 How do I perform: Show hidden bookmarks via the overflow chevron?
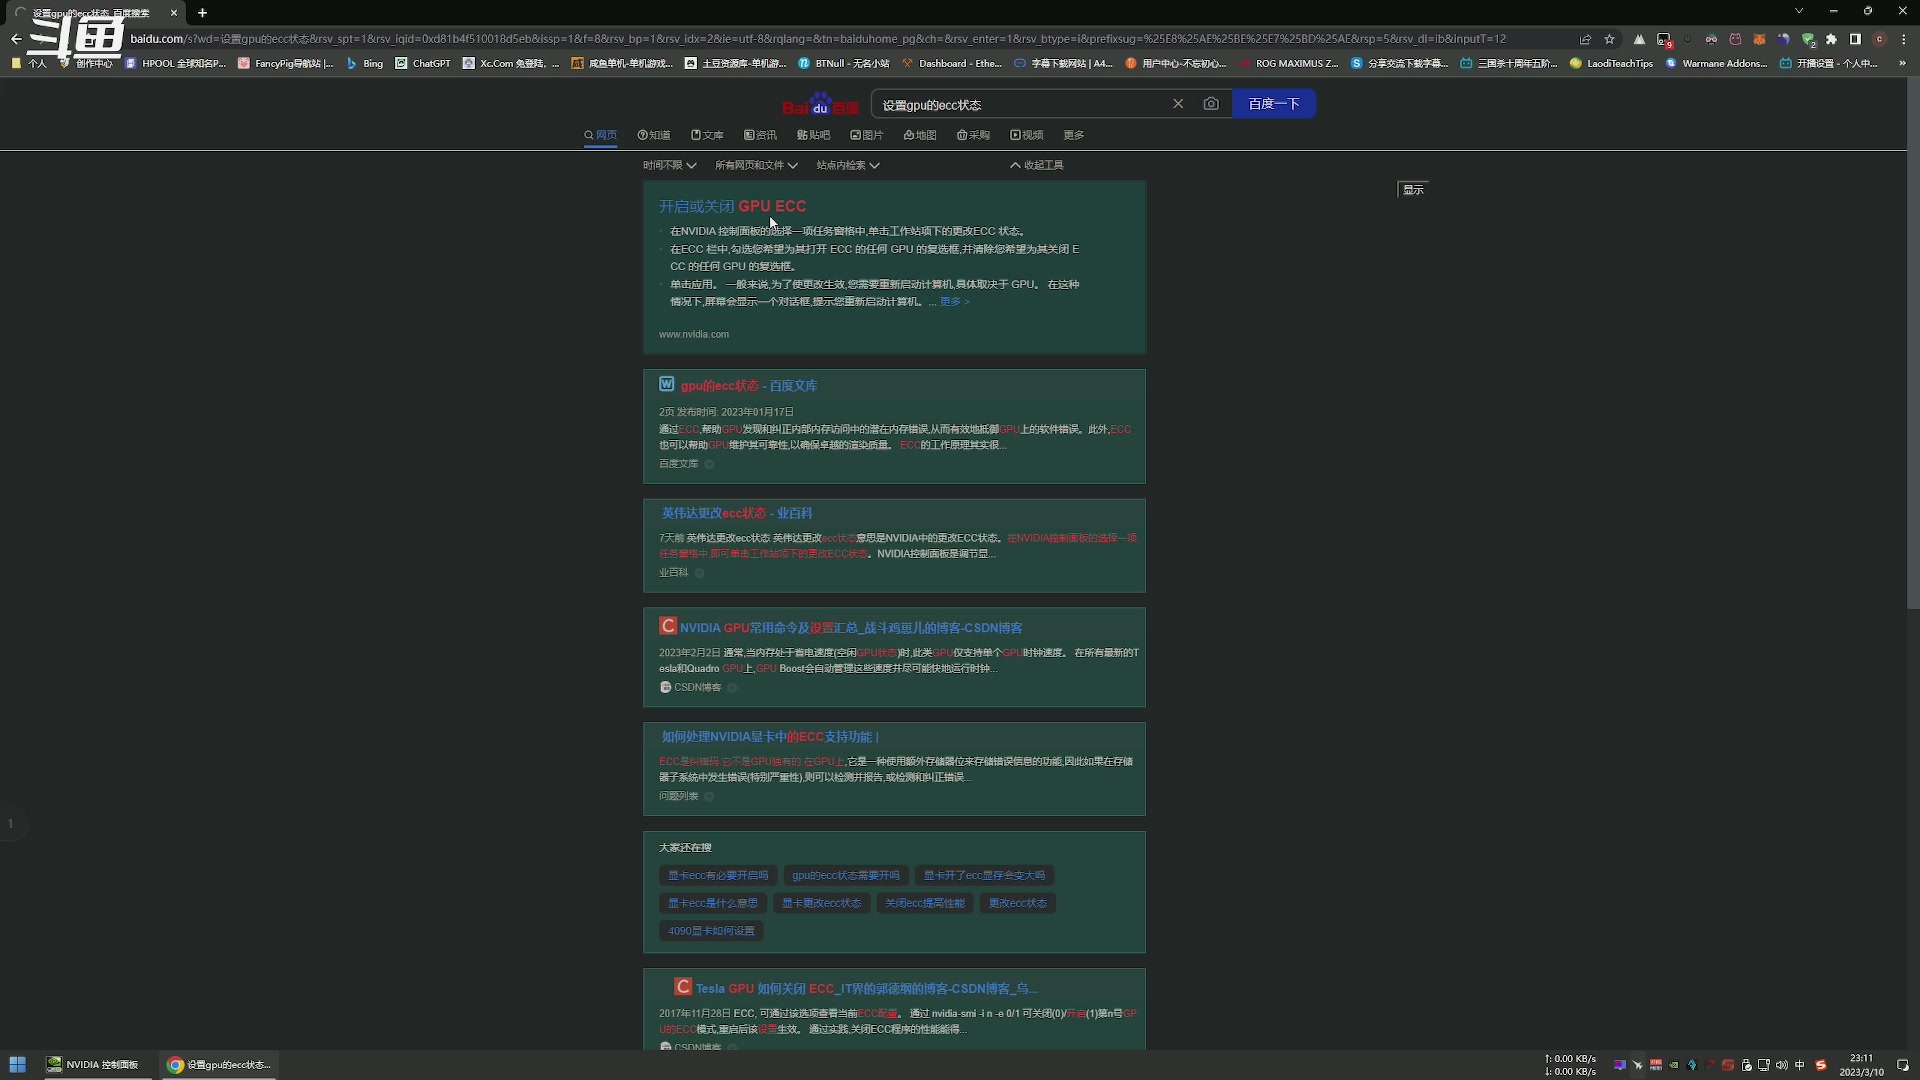click(1902, 63)
